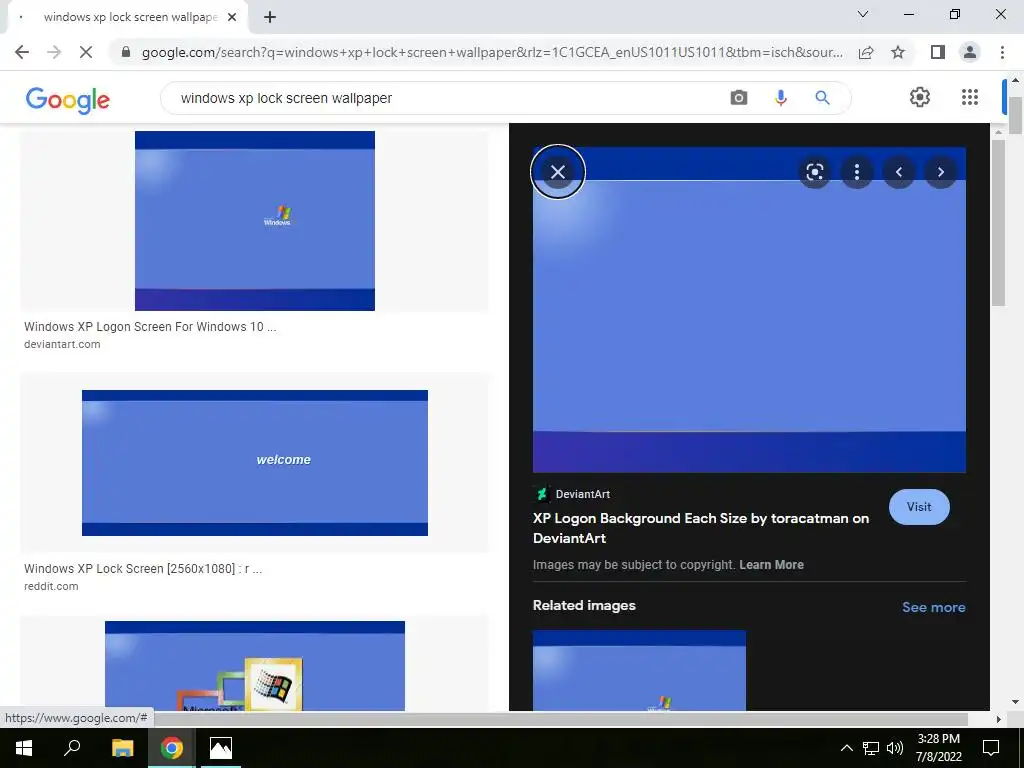Screen dimensions: 1024x768
Task: Go to next image in preview
Action: pos(940,172)
